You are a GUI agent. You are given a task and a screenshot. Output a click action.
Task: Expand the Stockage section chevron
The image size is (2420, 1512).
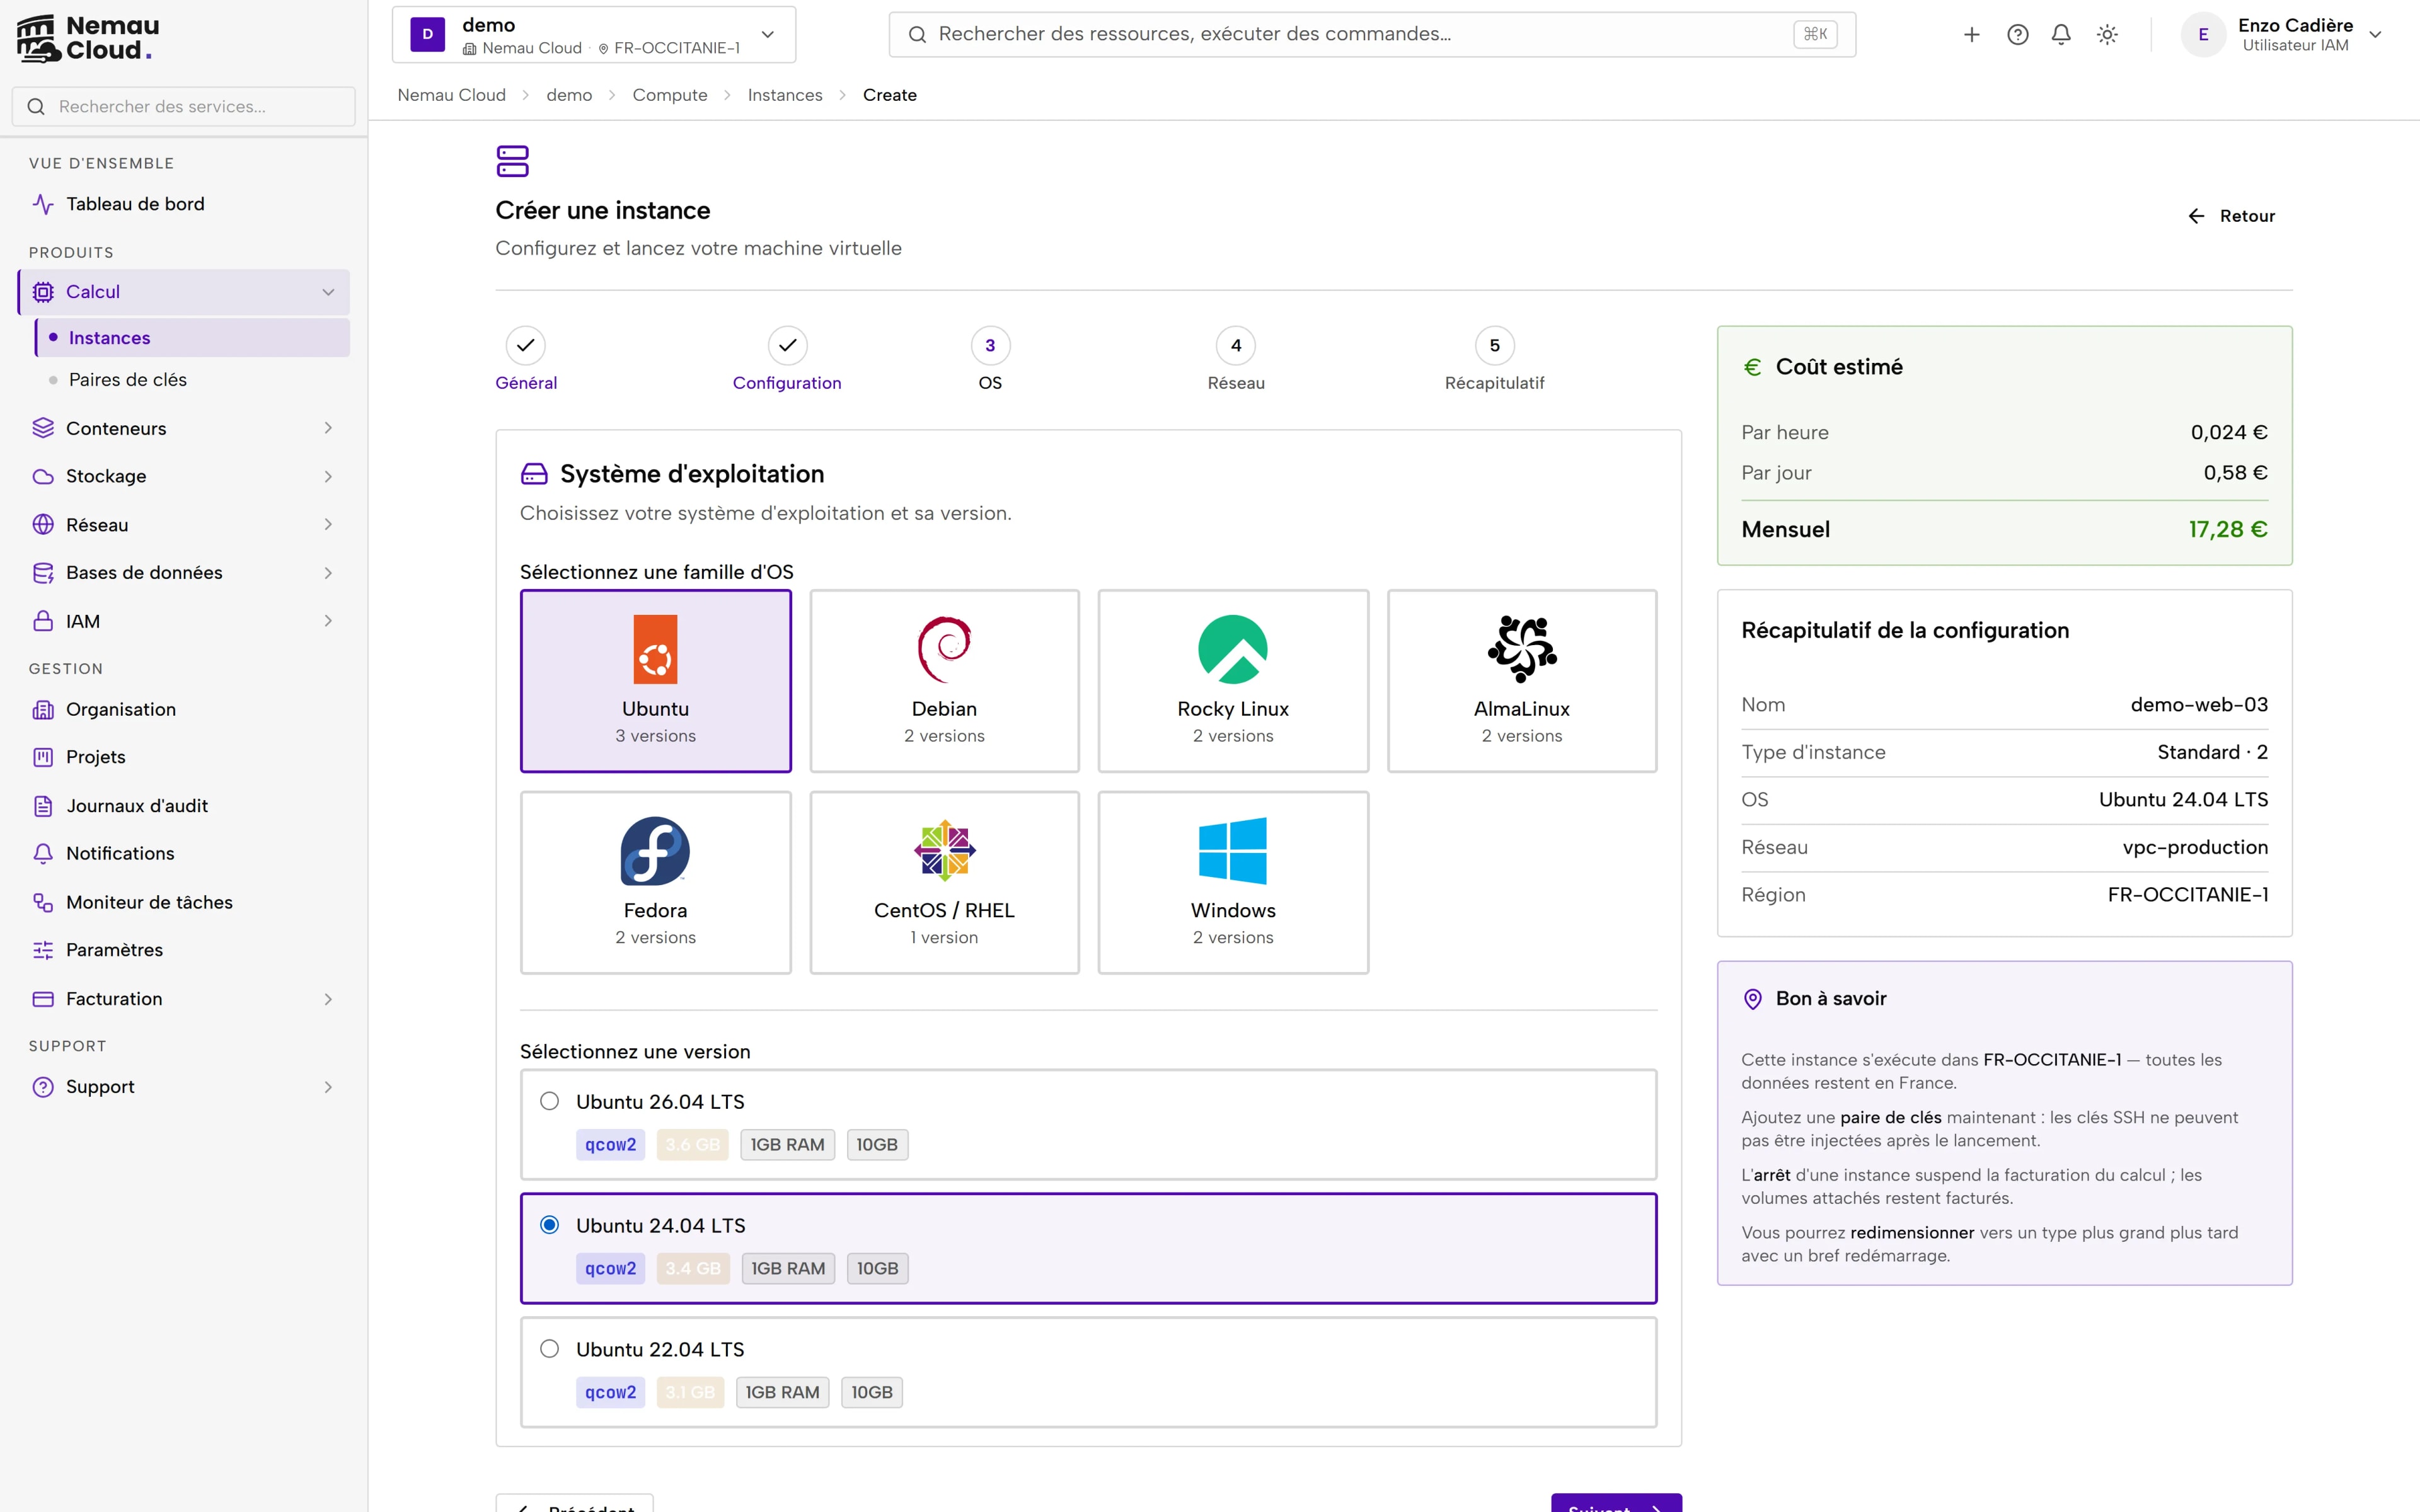pos(328,476)
